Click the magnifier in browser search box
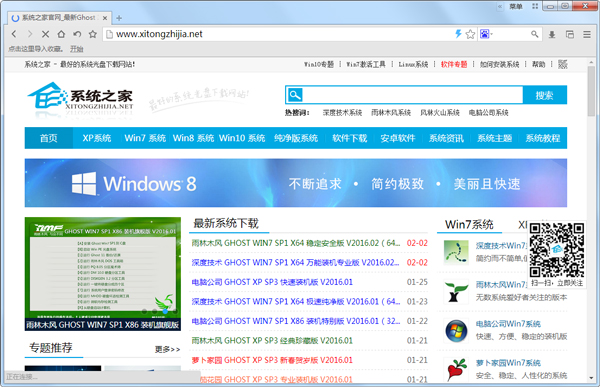The image size is (600, 387). point(535,34)
